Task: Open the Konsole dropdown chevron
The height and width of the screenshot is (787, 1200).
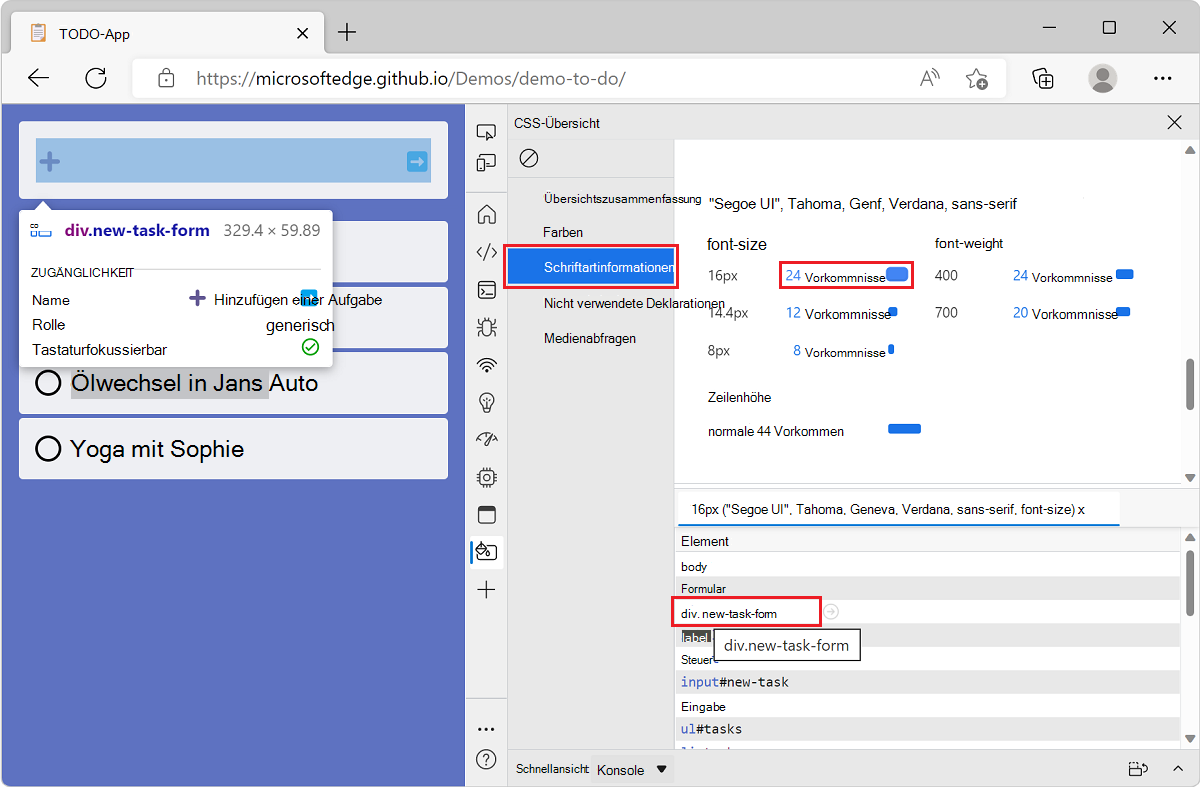Action: tap(661, 769)
